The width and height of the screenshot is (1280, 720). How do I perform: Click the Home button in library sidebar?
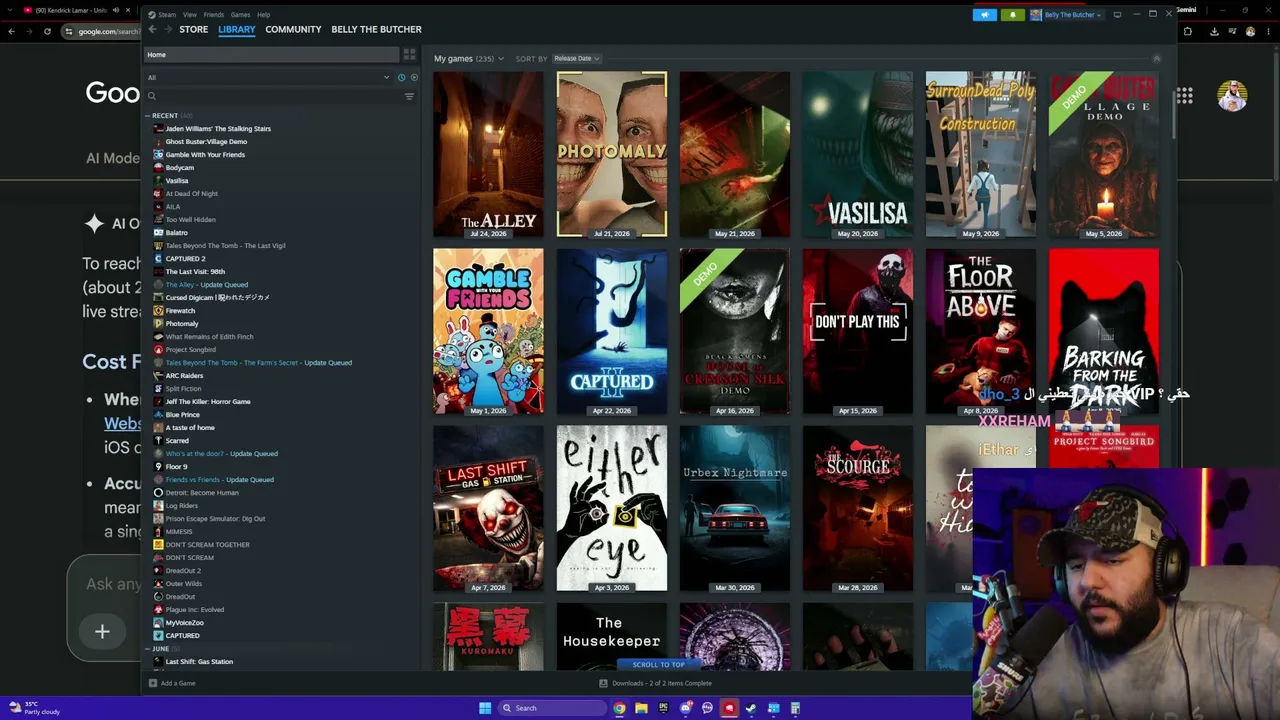click(271, 54)
